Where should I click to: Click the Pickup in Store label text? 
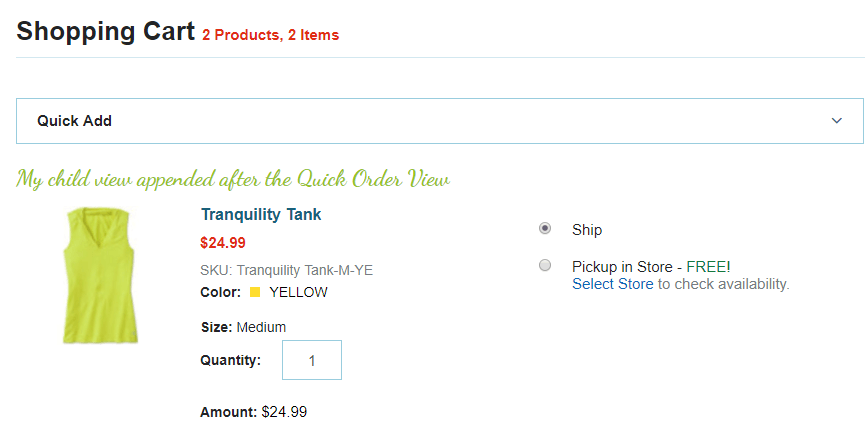622,267
